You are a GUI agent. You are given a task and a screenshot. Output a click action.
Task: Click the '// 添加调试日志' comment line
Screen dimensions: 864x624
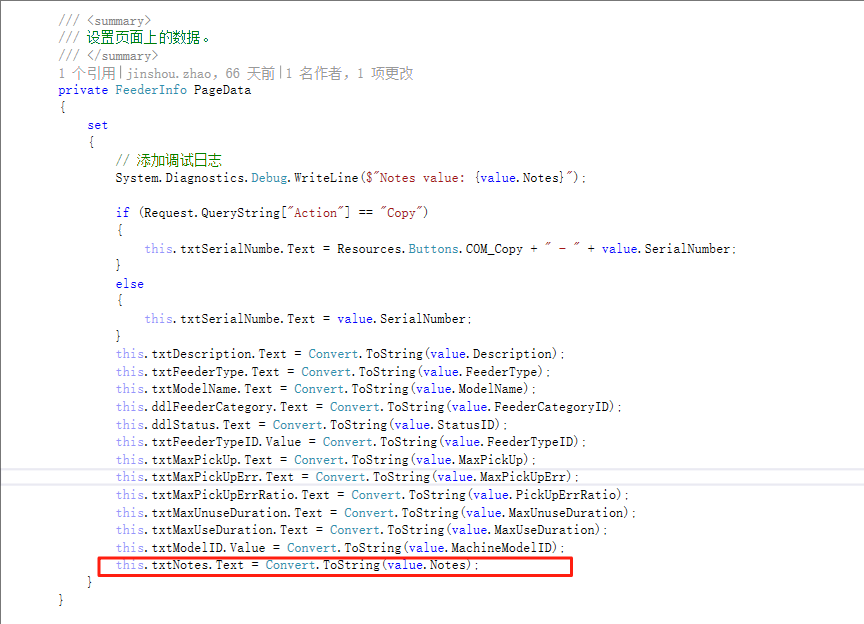(x=169, y=160)
